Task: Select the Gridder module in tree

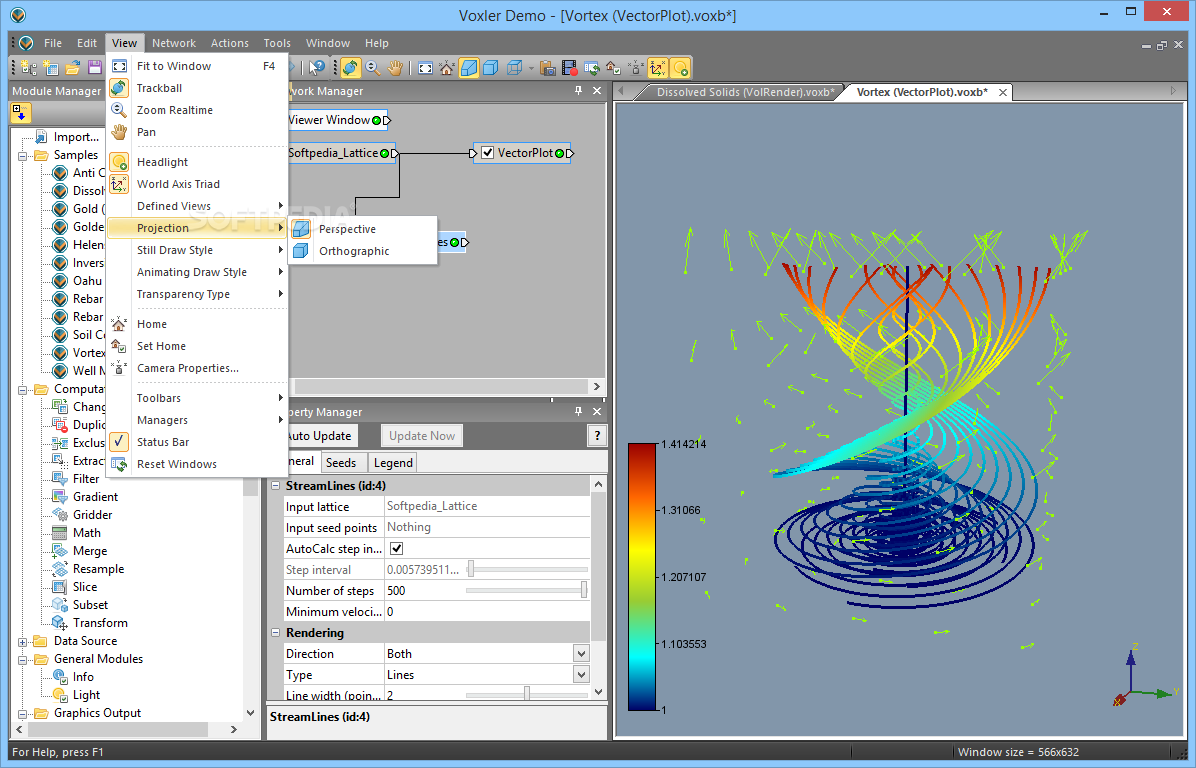Action: pyautogui.click(x=92, y=515)
